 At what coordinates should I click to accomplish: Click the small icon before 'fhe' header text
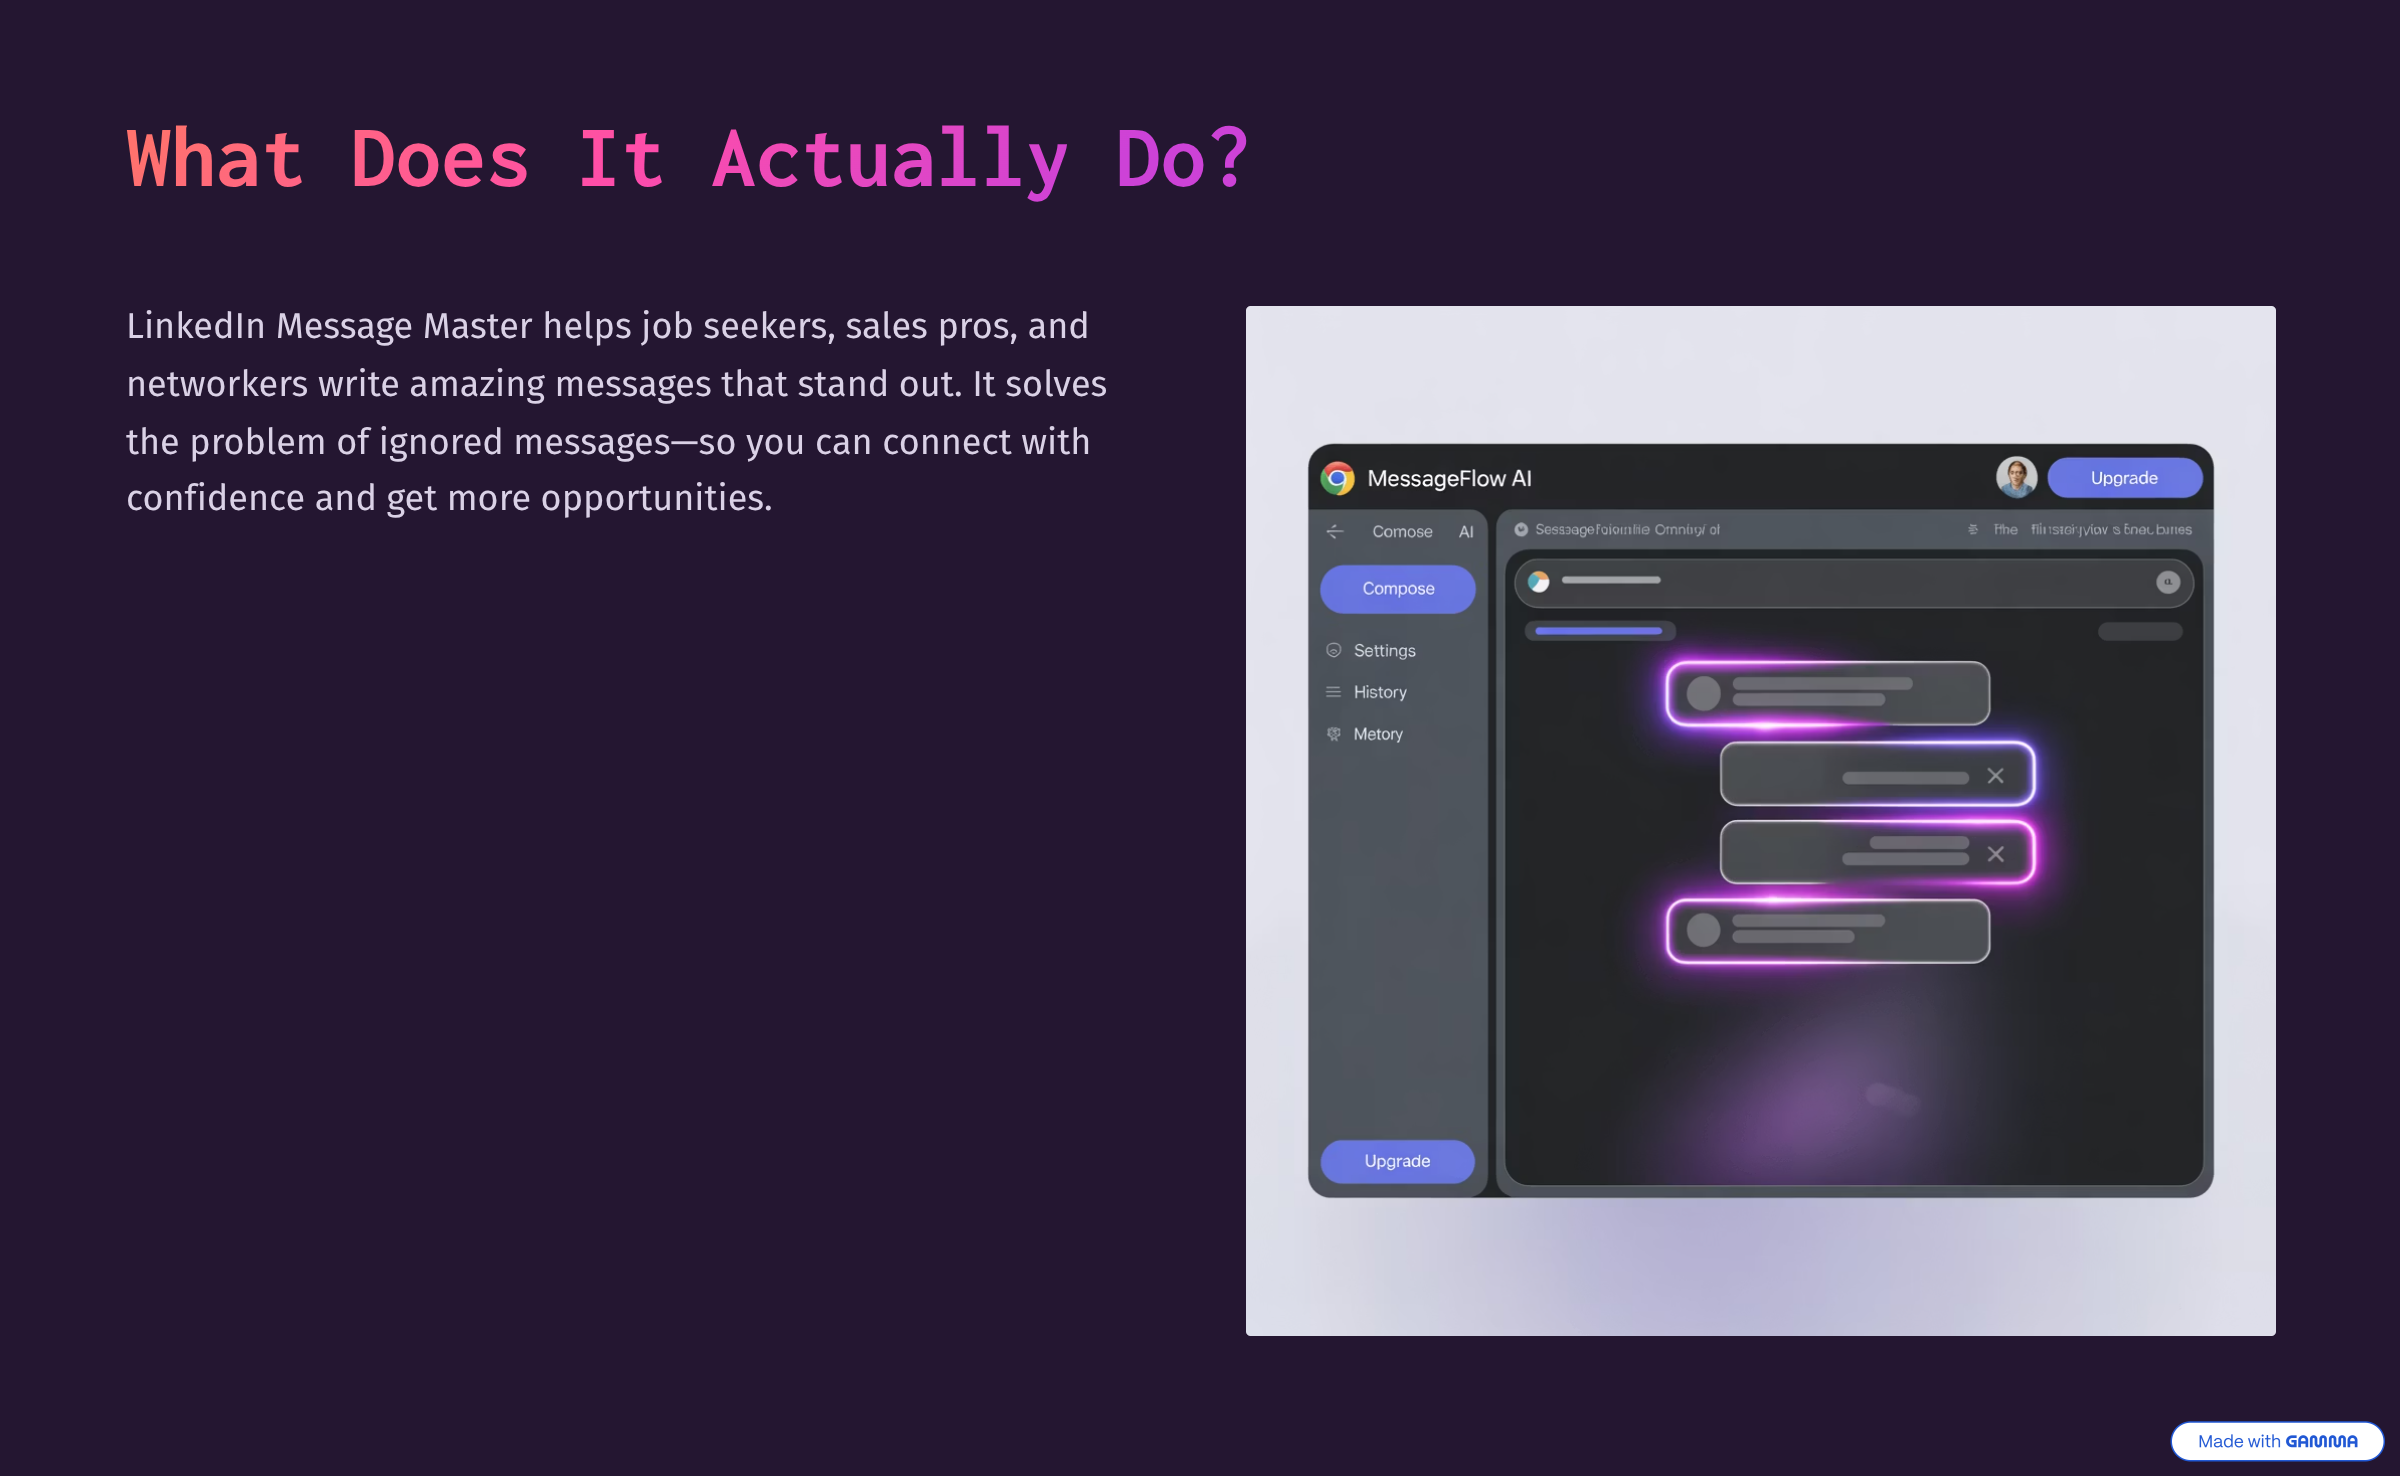pyautogui.click(x=1973, y=530)
